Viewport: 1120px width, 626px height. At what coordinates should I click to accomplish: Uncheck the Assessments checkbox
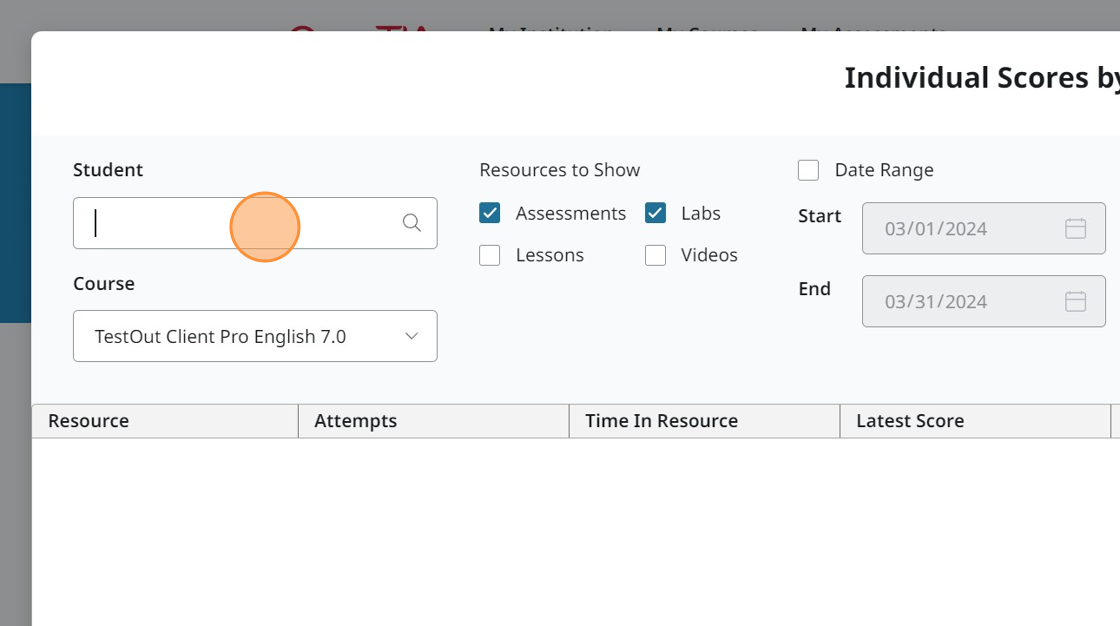click(x=490, y=213)
